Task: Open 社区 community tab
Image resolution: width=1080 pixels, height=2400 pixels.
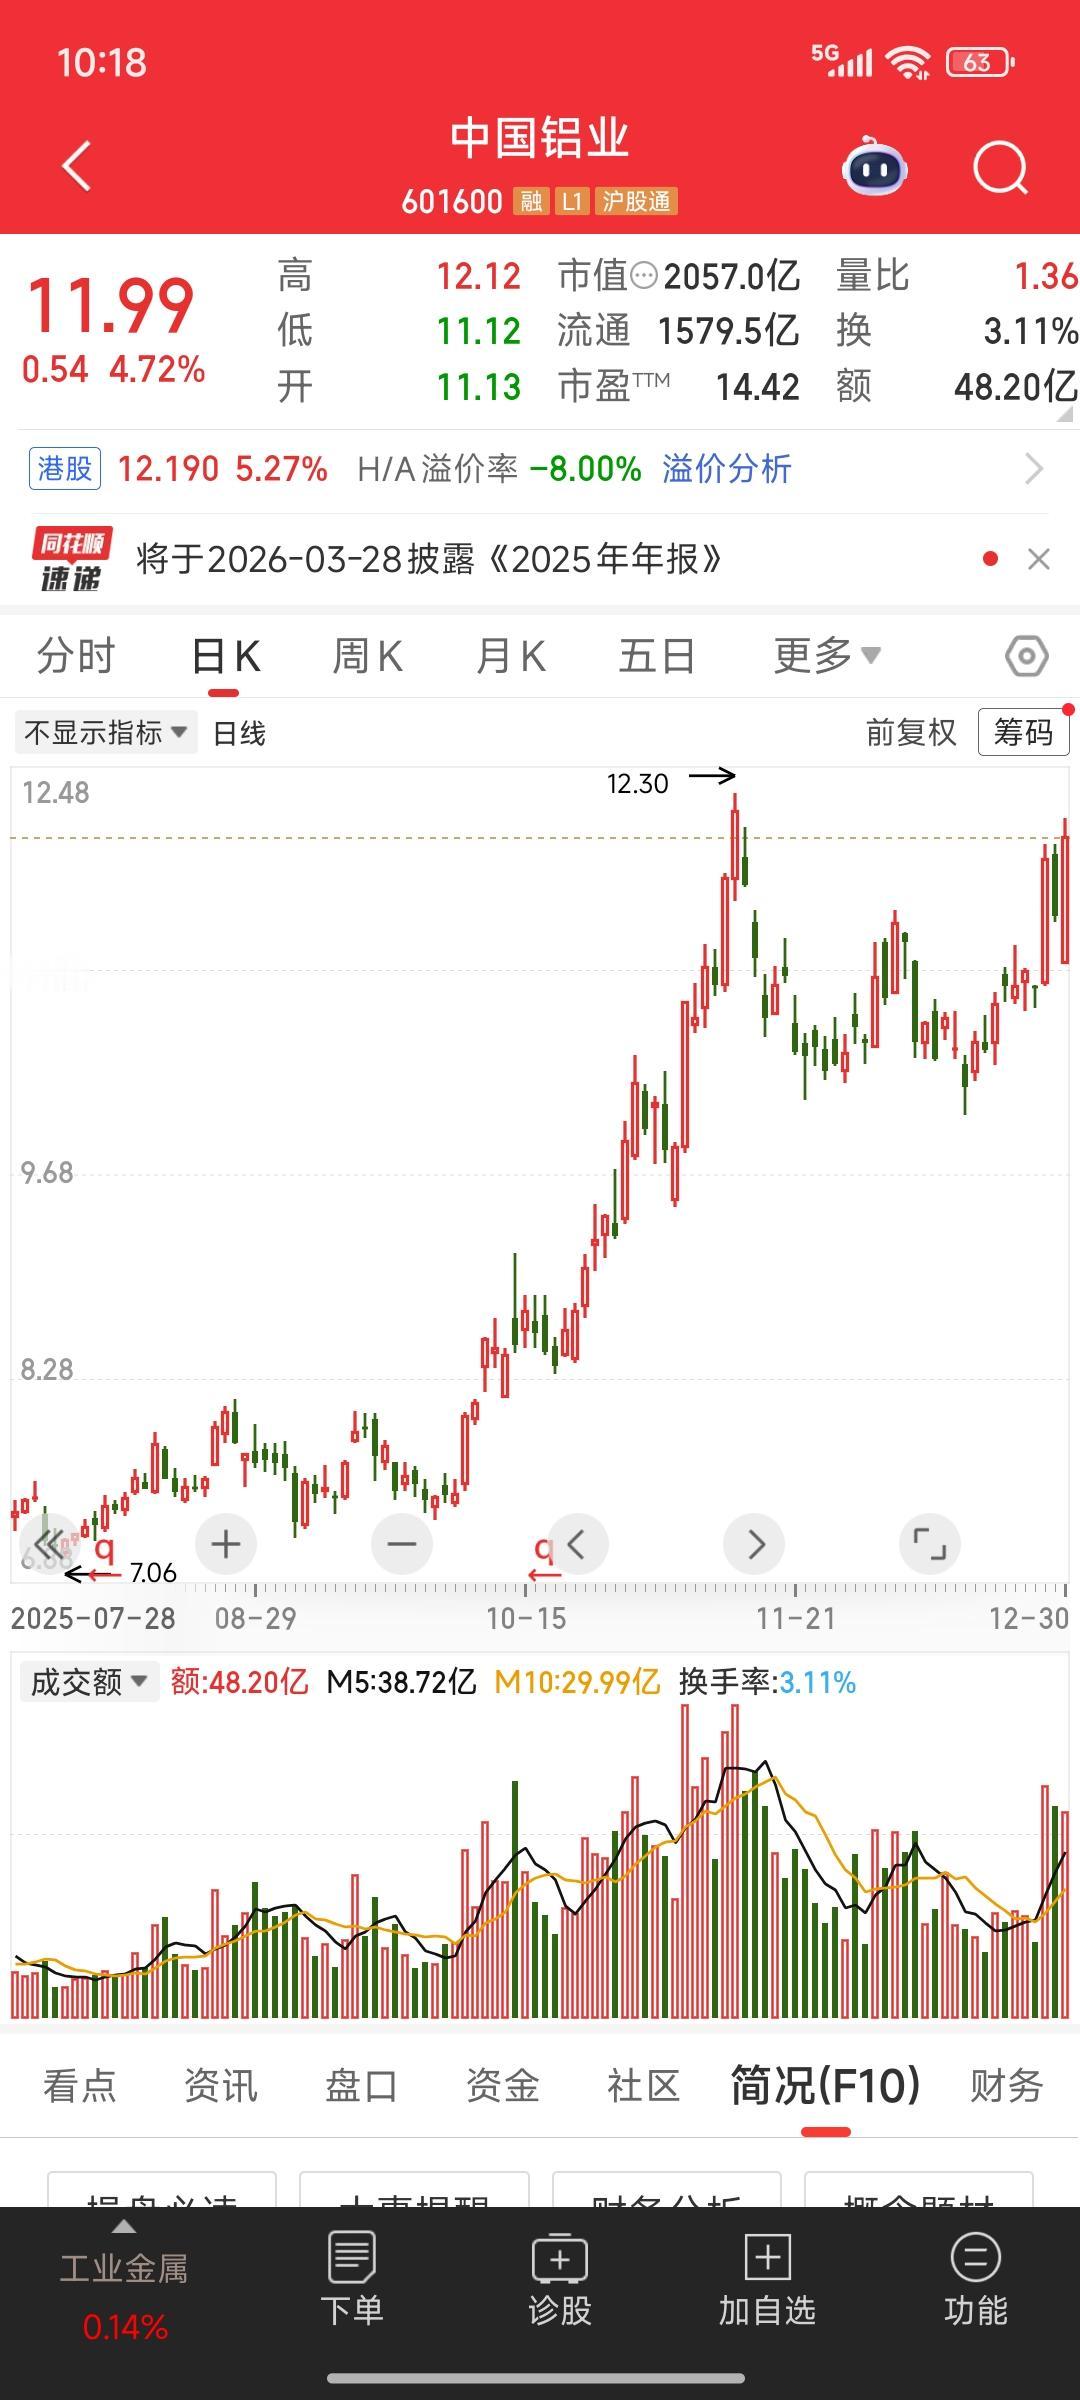Action: (644, 2087)
